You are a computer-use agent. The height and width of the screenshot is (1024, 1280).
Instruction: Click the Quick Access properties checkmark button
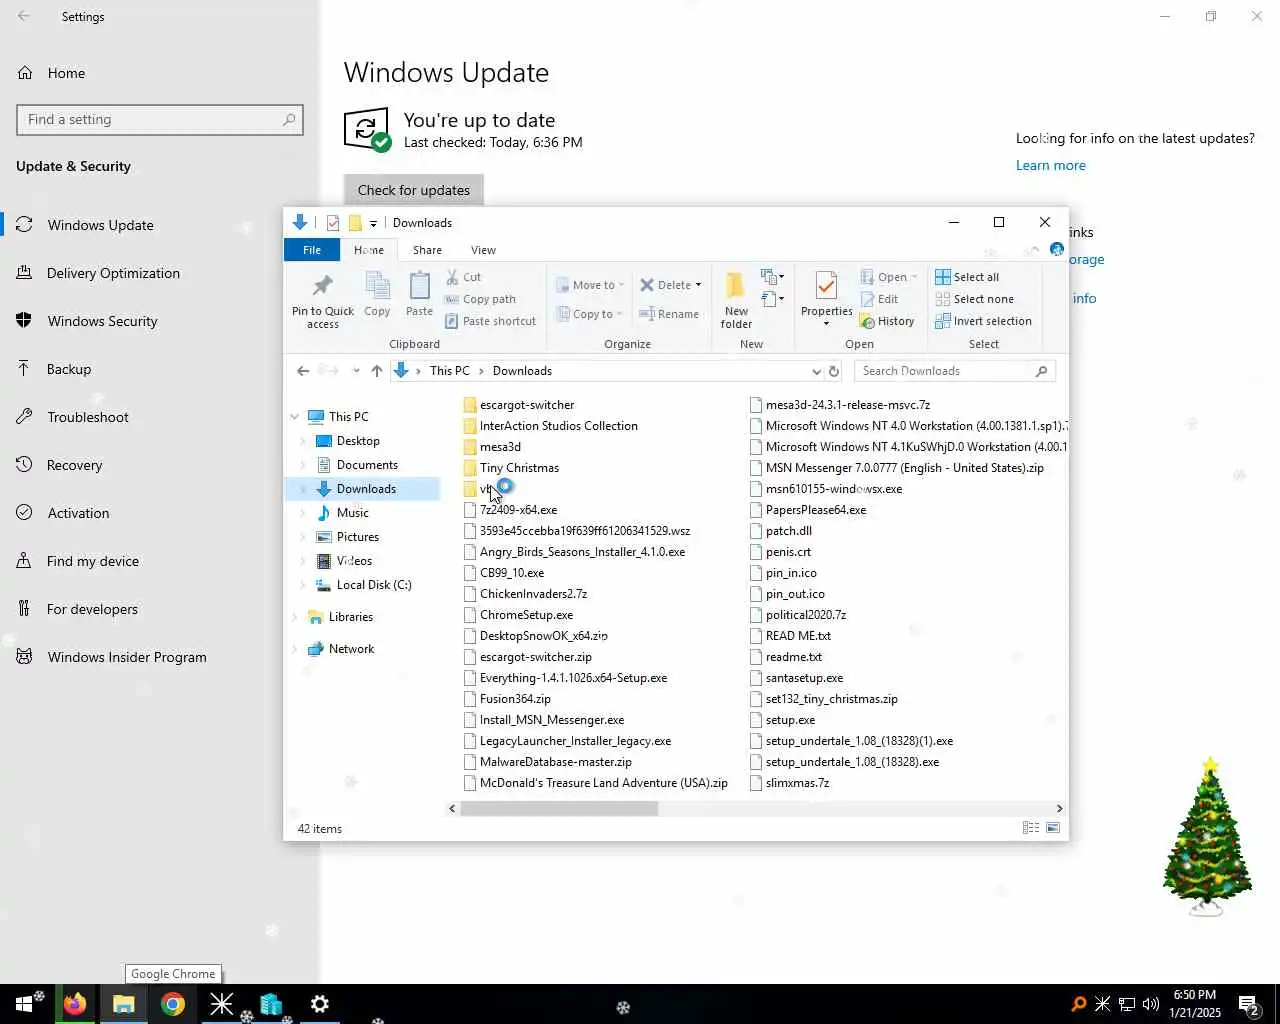[x=333, y=223]
